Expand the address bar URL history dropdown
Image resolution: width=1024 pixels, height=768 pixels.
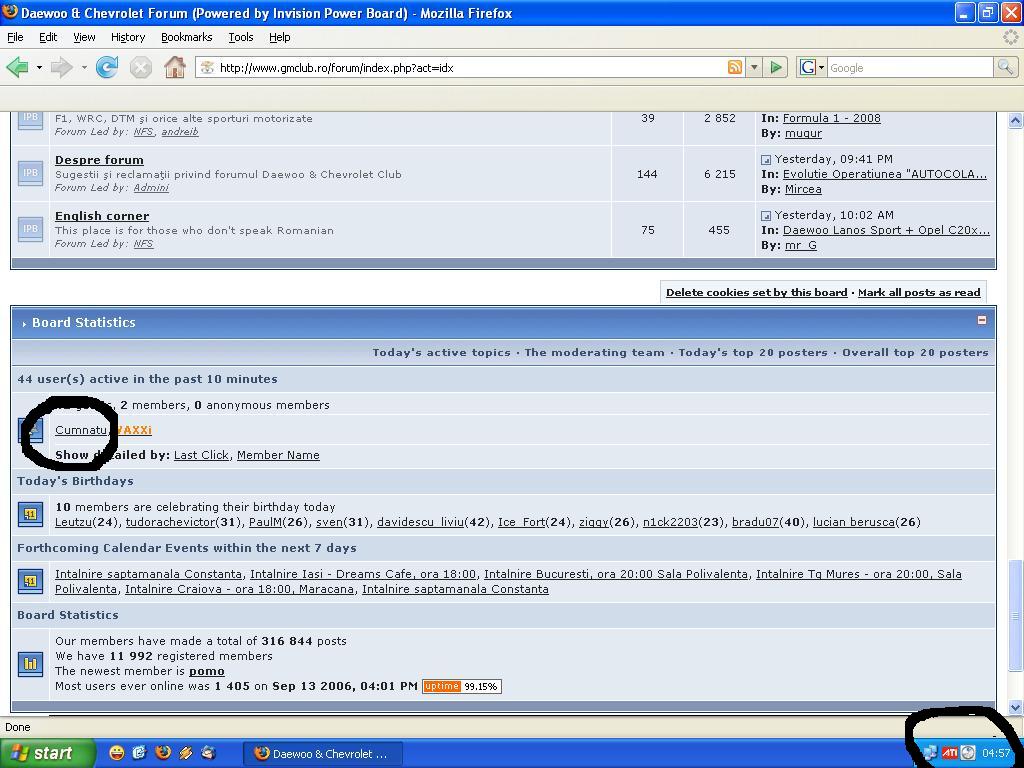754,67
